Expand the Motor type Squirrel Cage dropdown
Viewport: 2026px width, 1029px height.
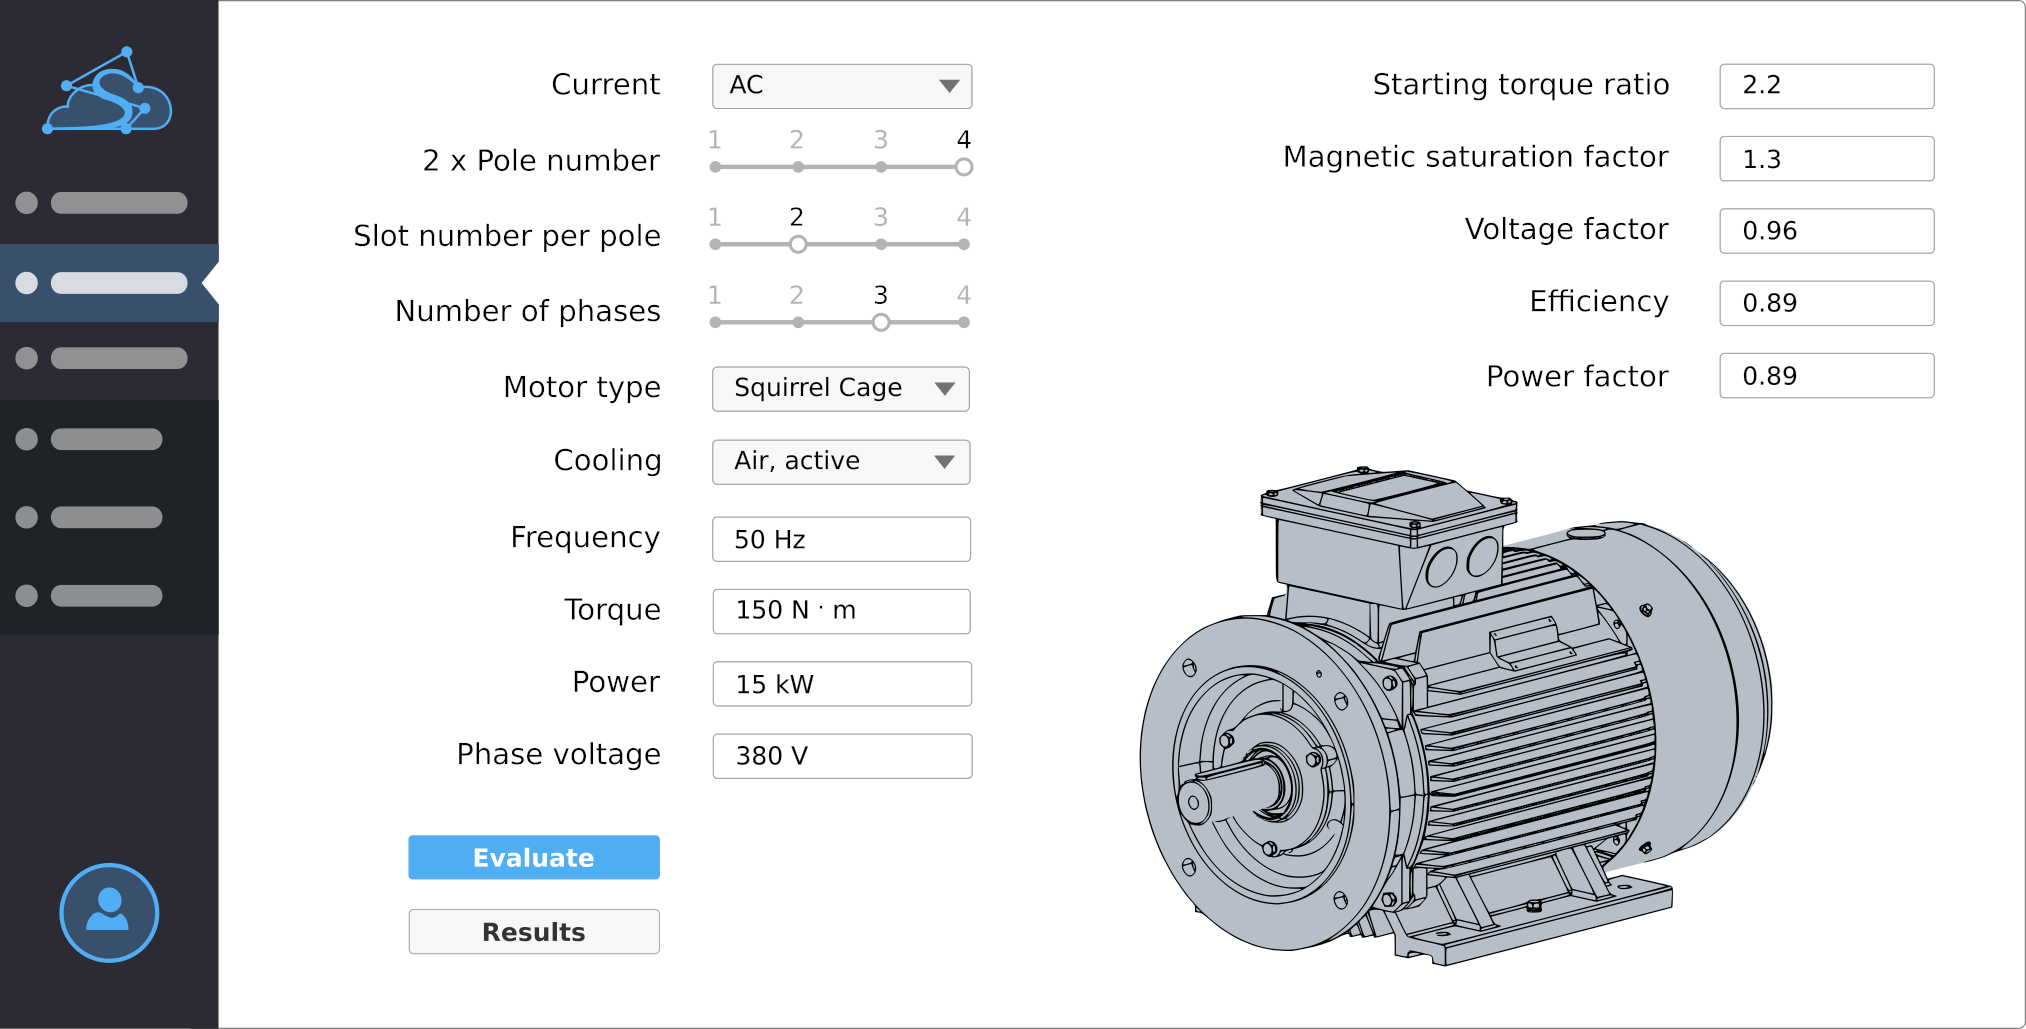pyautogui.click(x=840, y=388)
